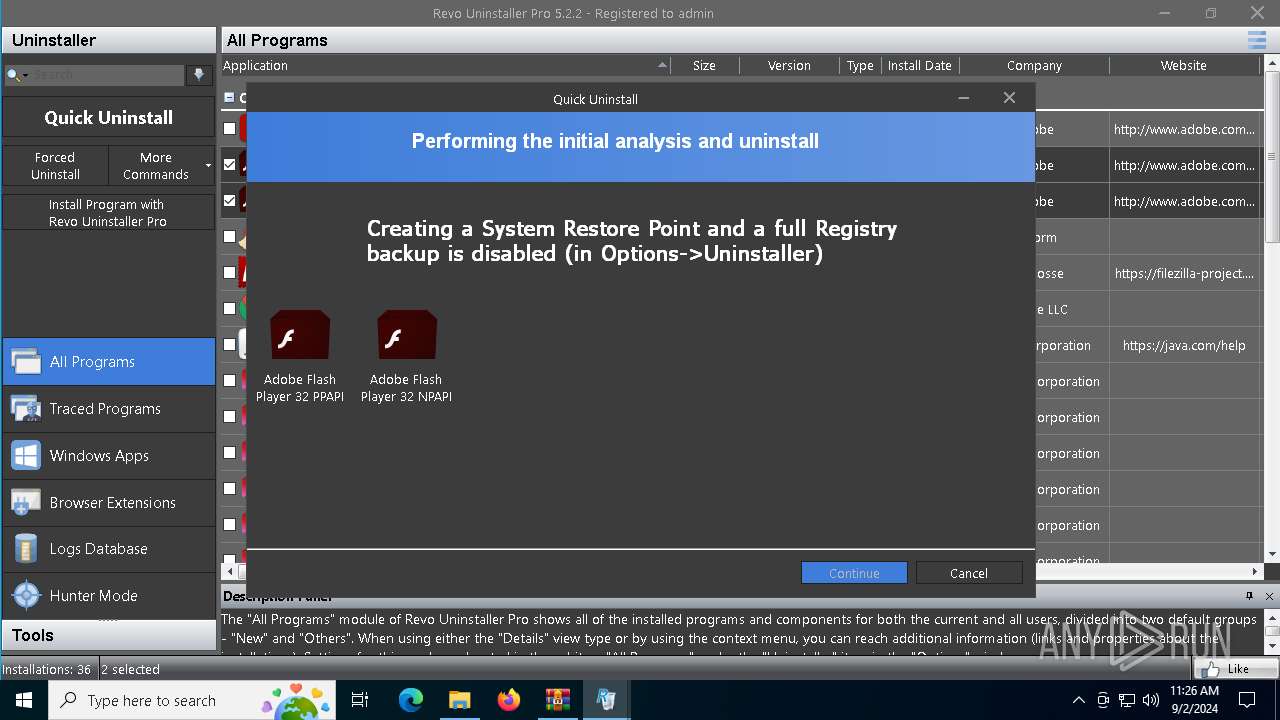
Task: Click the down-arrow icon beside search
Action: 199,75
